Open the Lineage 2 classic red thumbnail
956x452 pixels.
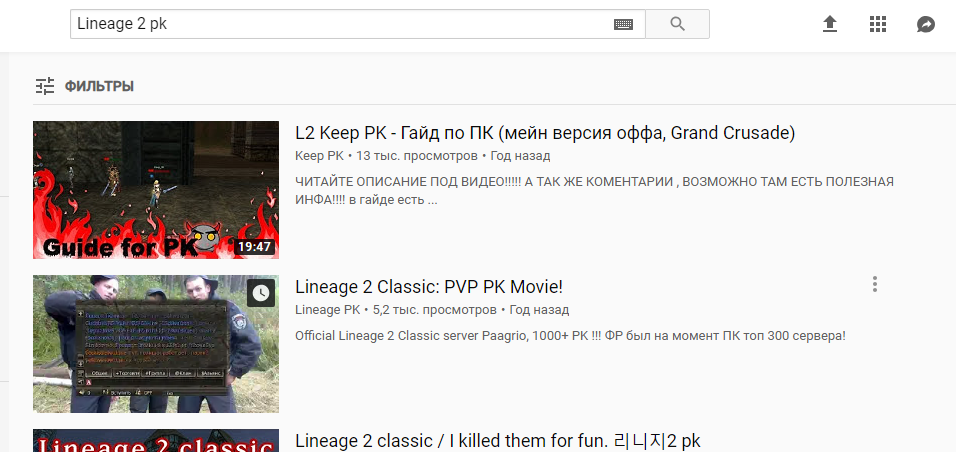pyautogui.click(x=155, y=441)
